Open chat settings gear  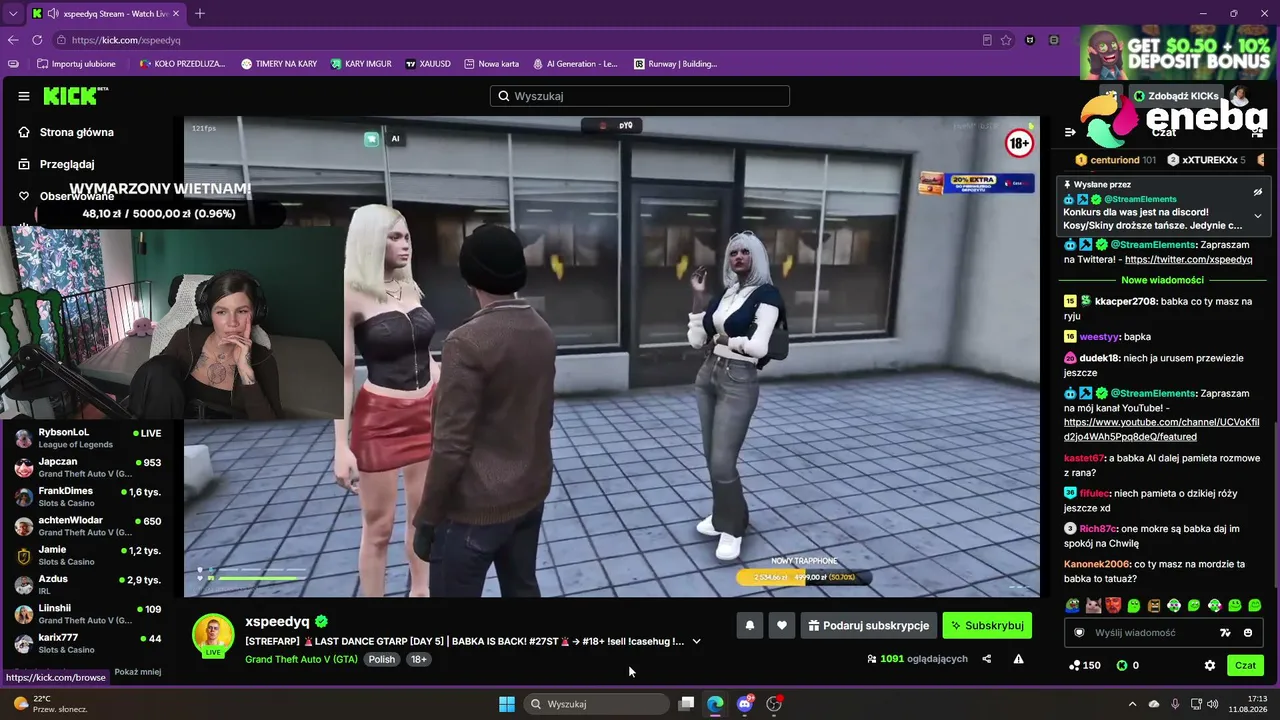coord(1210,665)
